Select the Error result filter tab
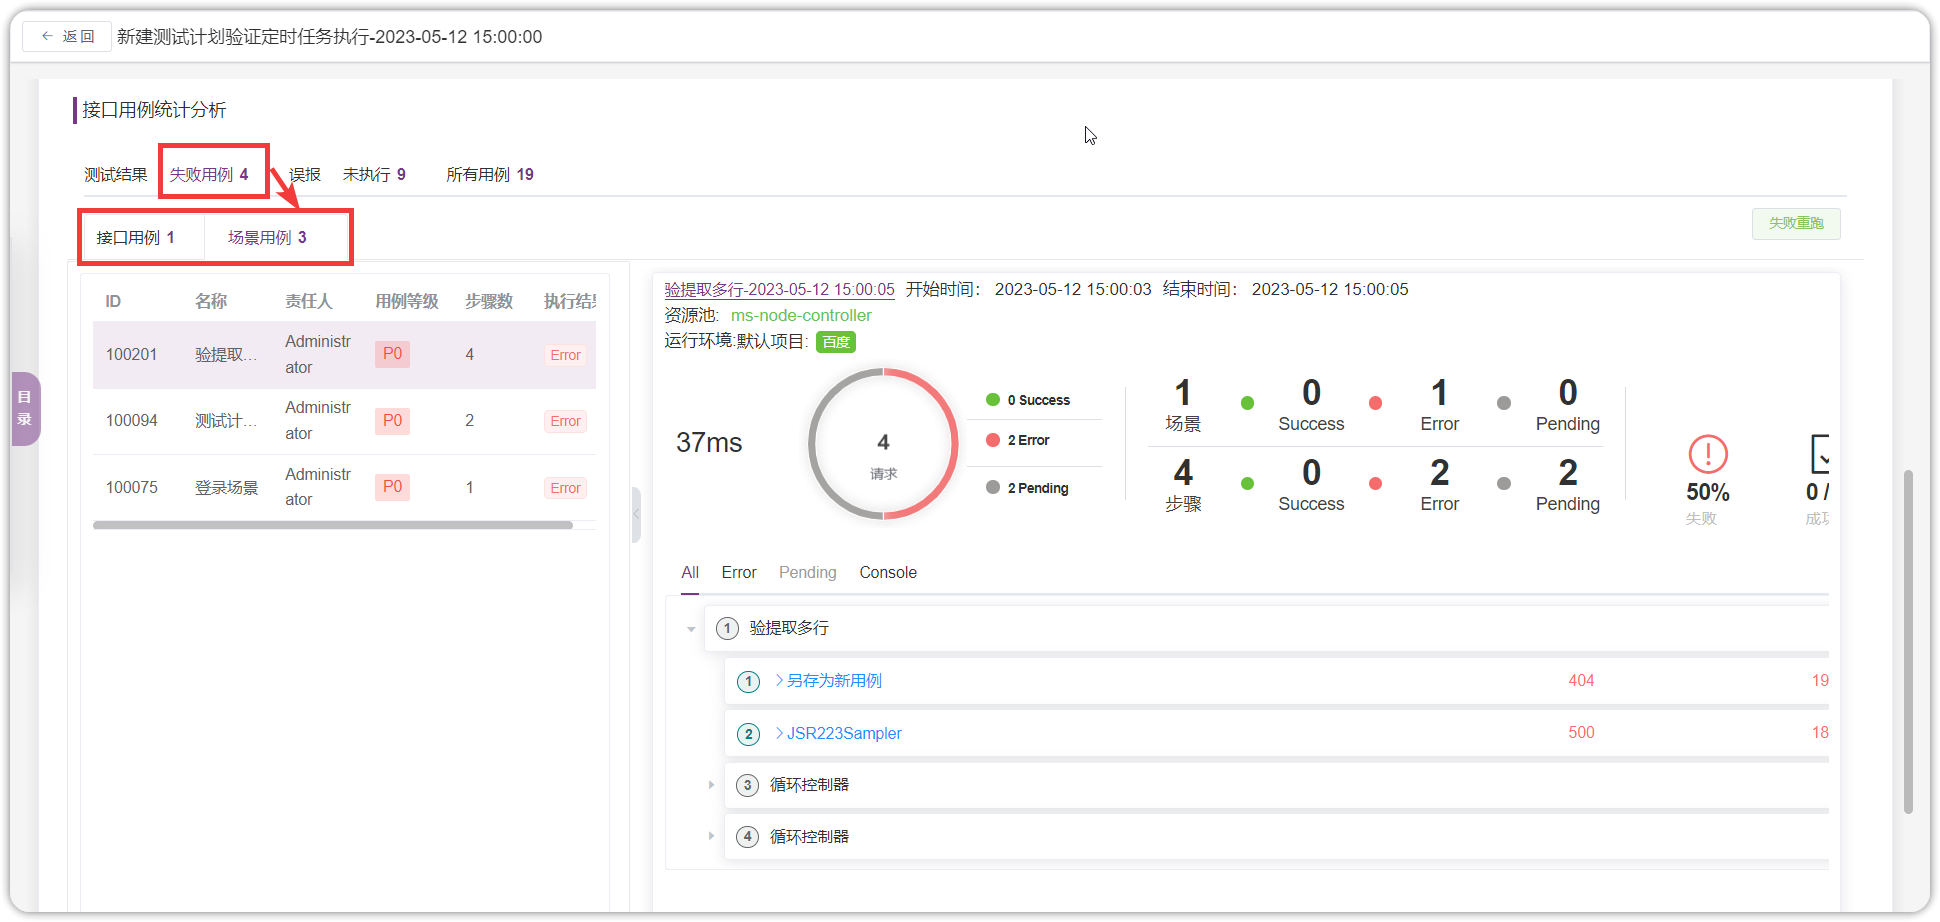Image resolution: width=1940 pixels, height=922 pixels. click(739, 572)
